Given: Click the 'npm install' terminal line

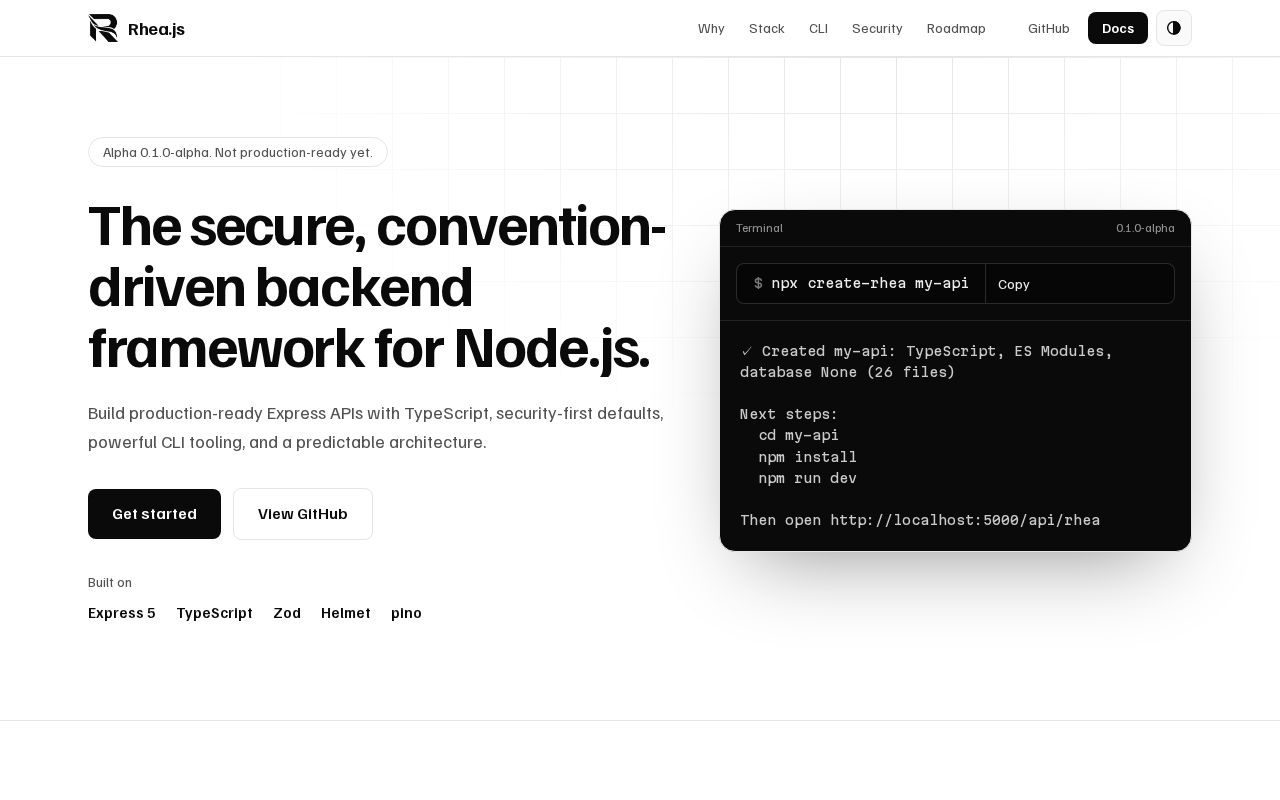Looking at the screenshot, I should [x=808, y=457].
